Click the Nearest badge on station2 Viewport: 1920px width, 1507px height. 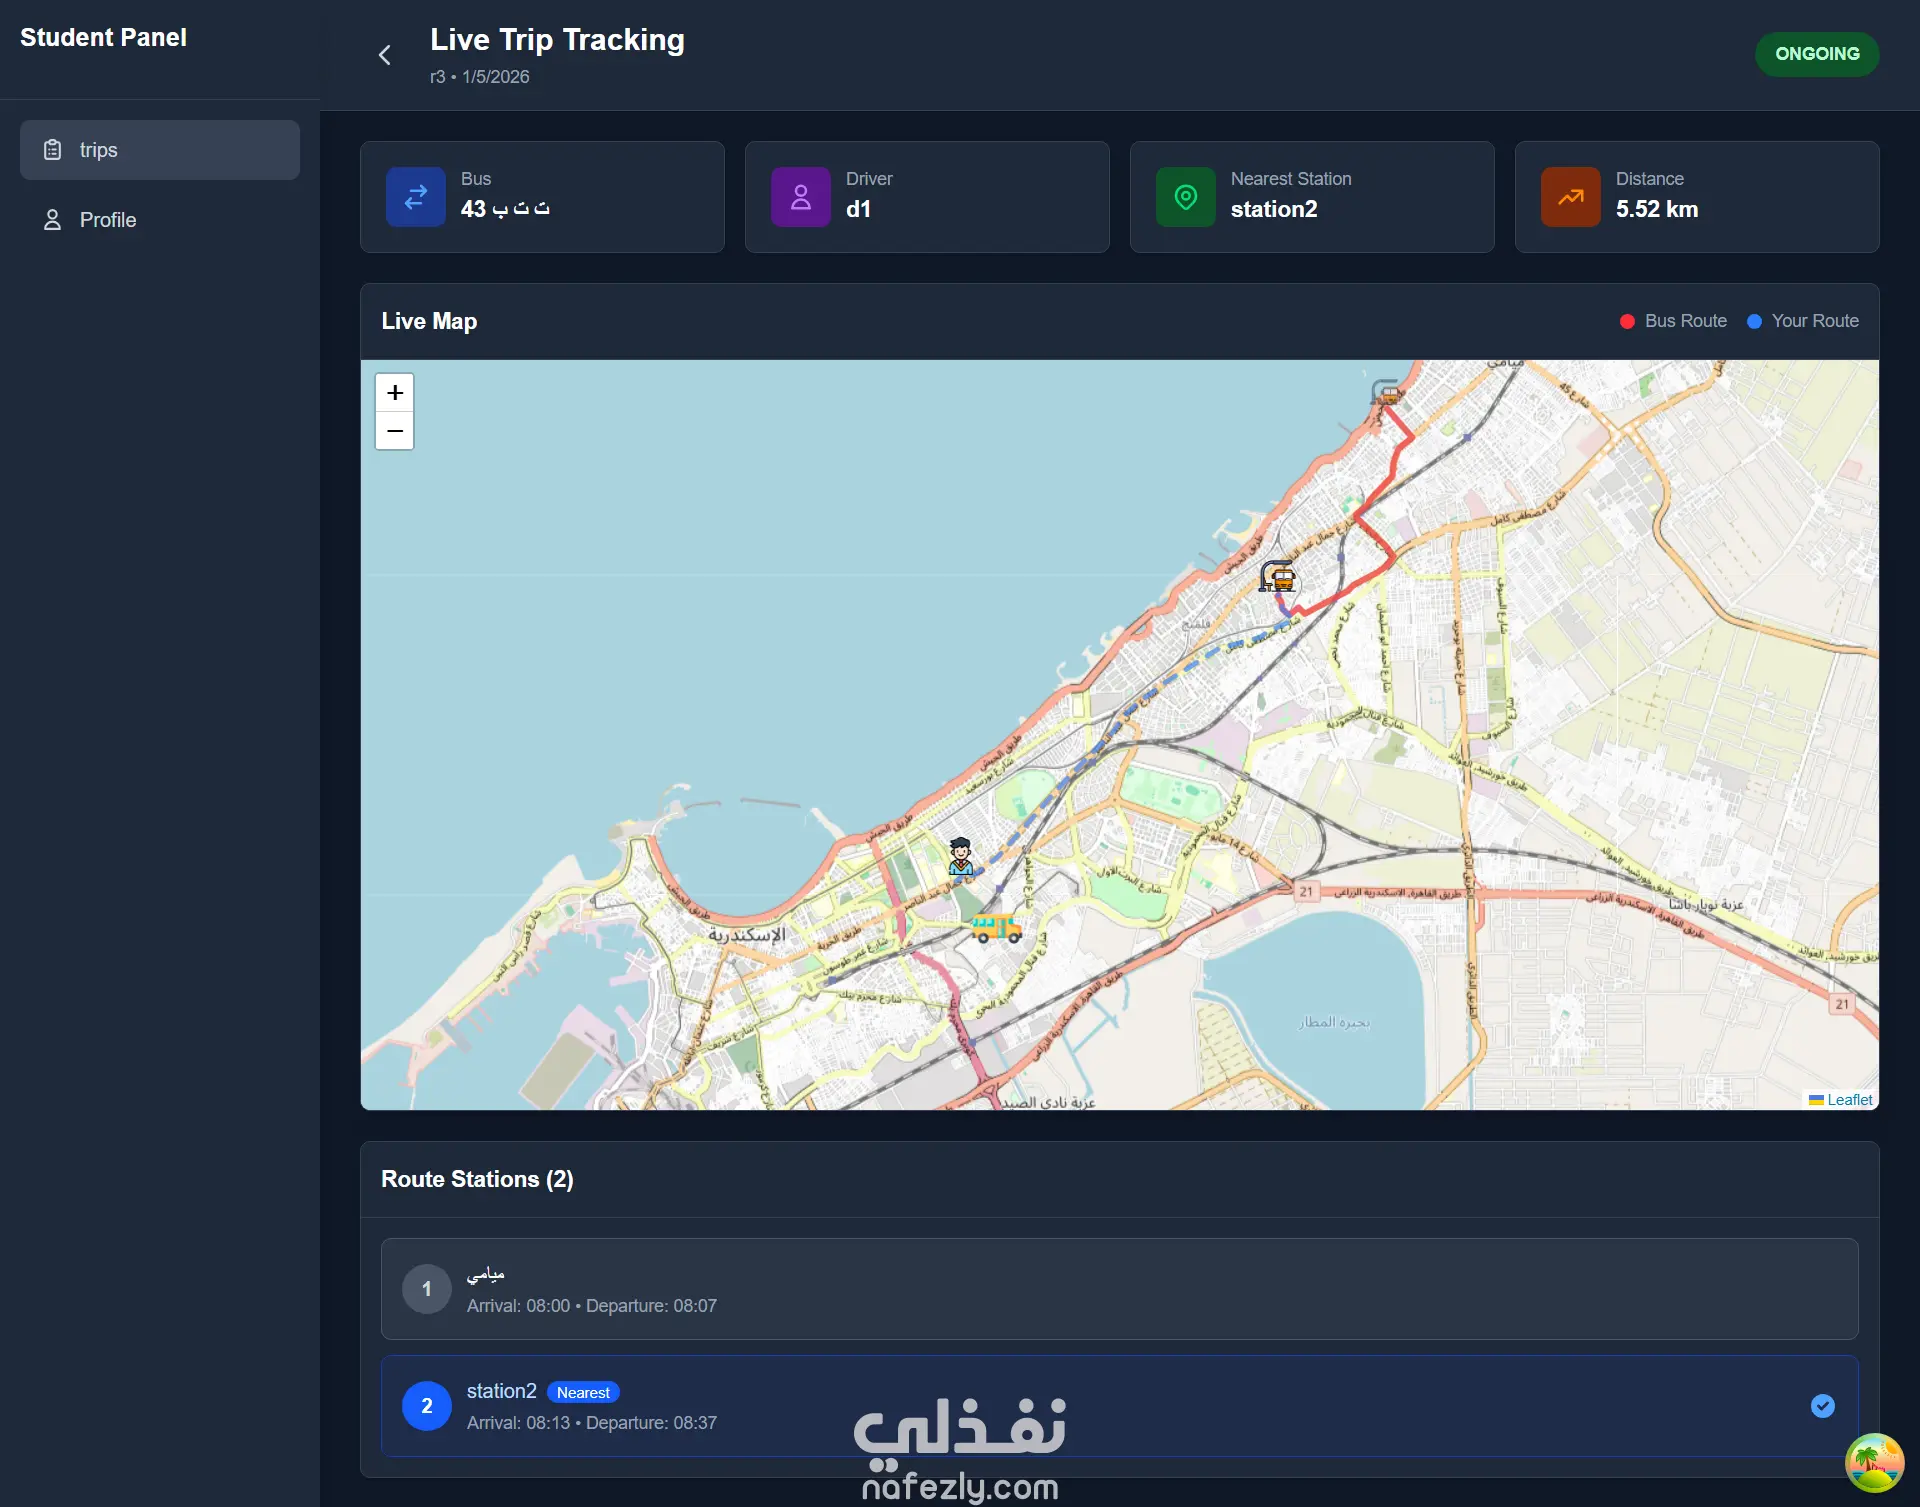coord(583,1393)
